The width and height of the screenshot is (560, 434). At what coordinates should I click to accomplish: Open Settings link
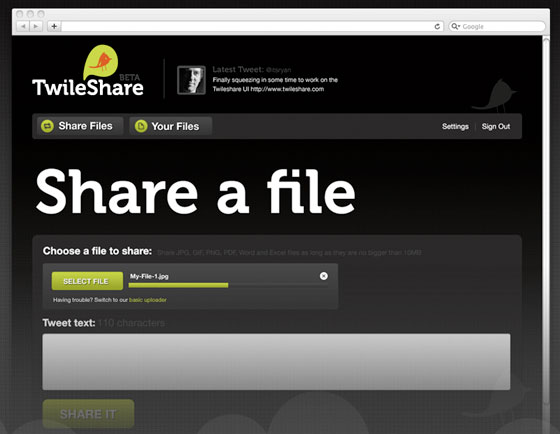tap(455, 126)
